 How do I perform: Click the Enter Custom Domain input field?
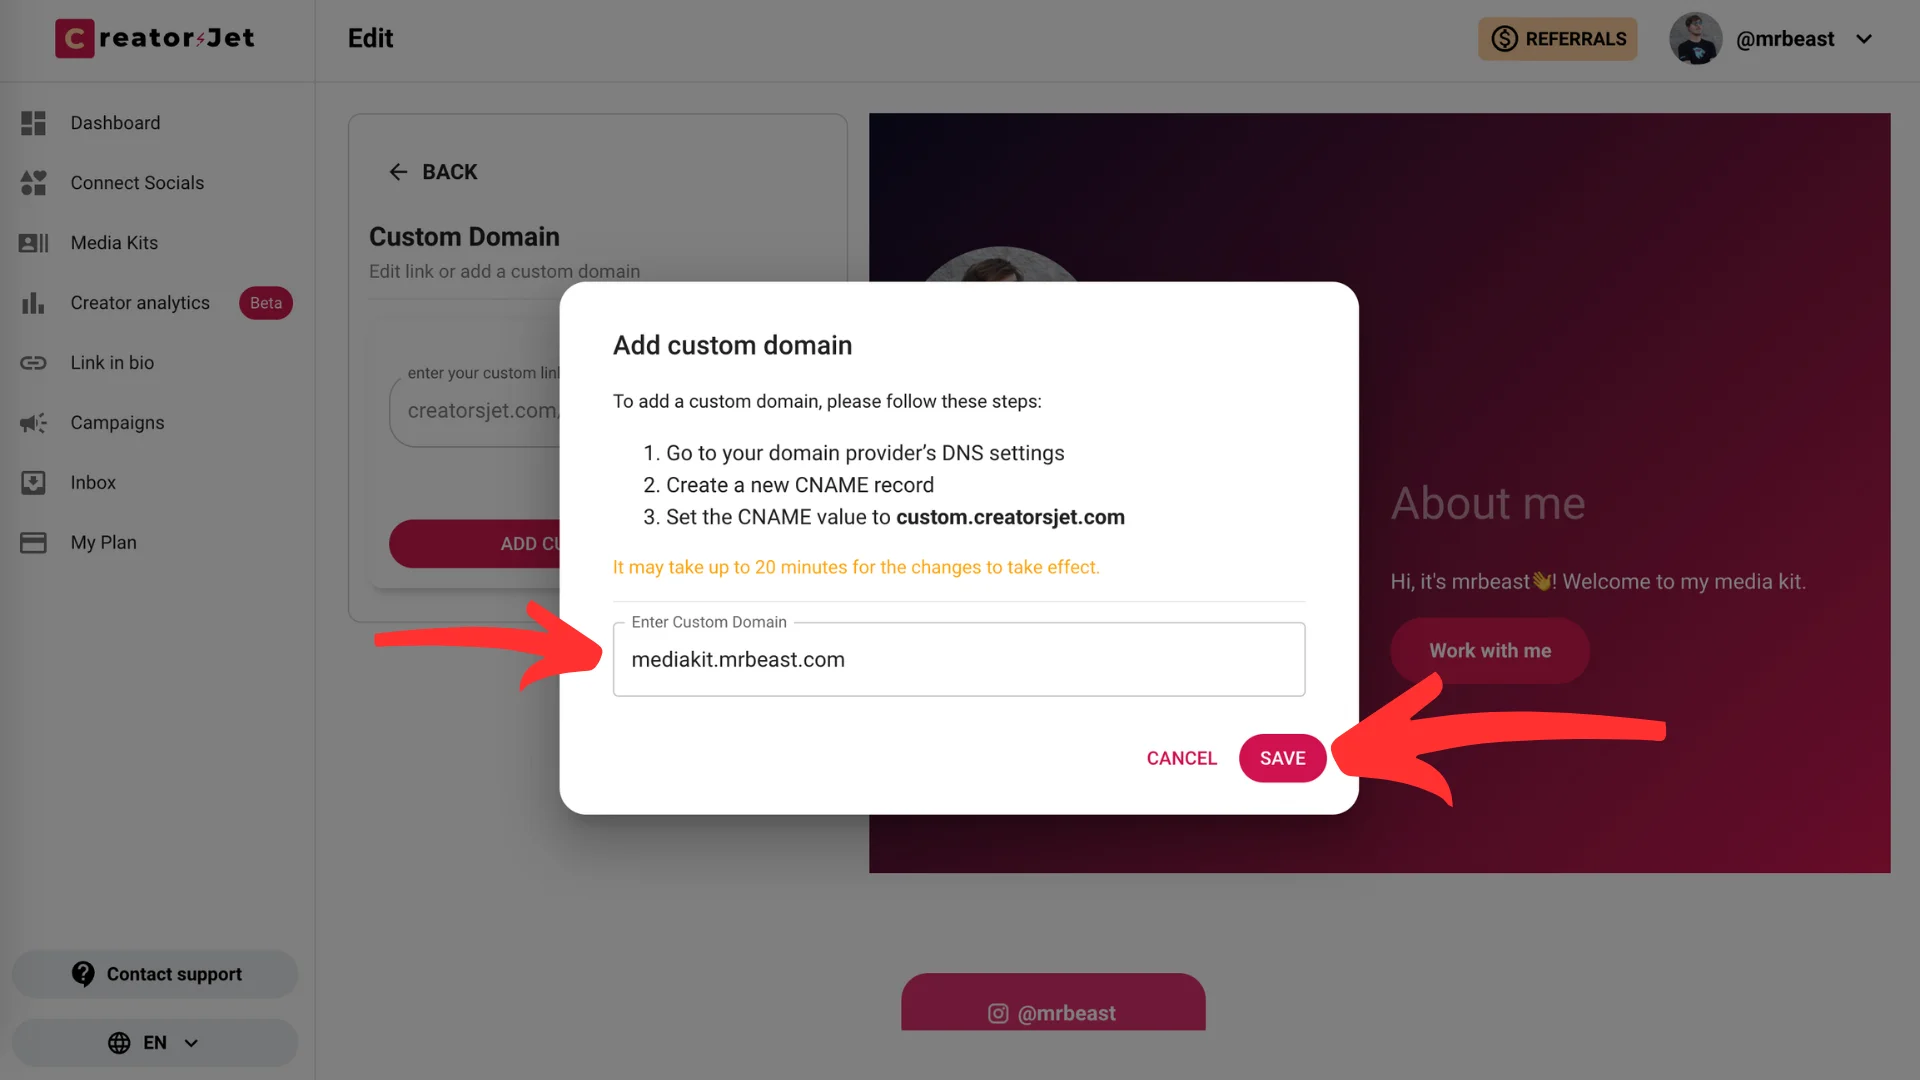(x=959, y=658)
